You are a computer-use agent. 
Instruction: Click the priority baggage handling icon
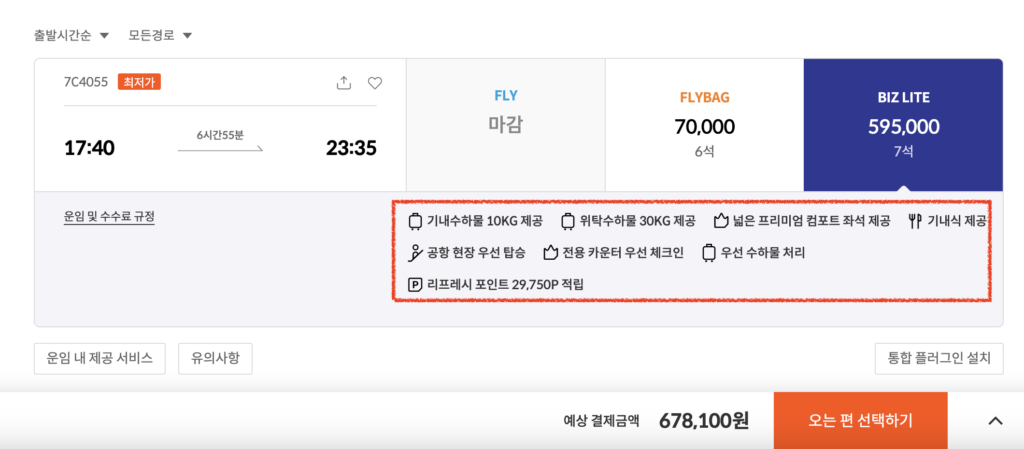[708, 253]
